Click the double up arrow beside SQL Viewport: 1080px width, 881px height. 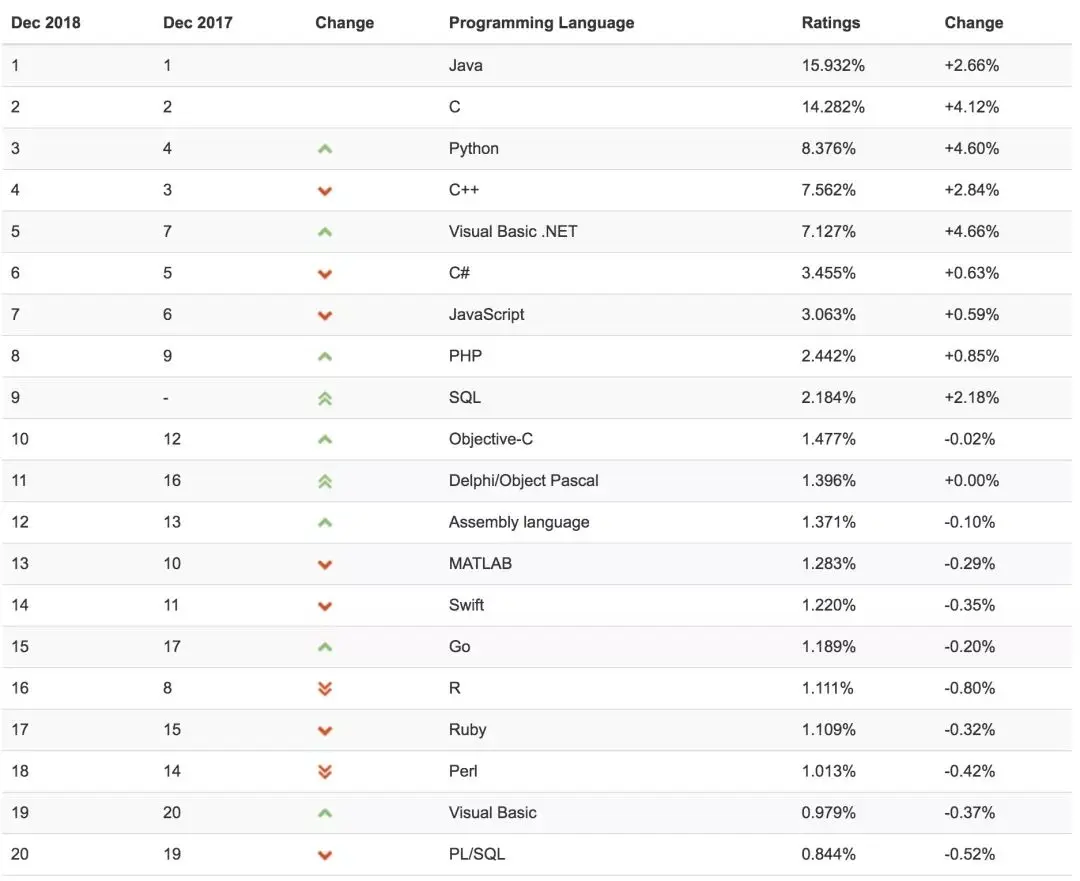click(x=325, y=398)
